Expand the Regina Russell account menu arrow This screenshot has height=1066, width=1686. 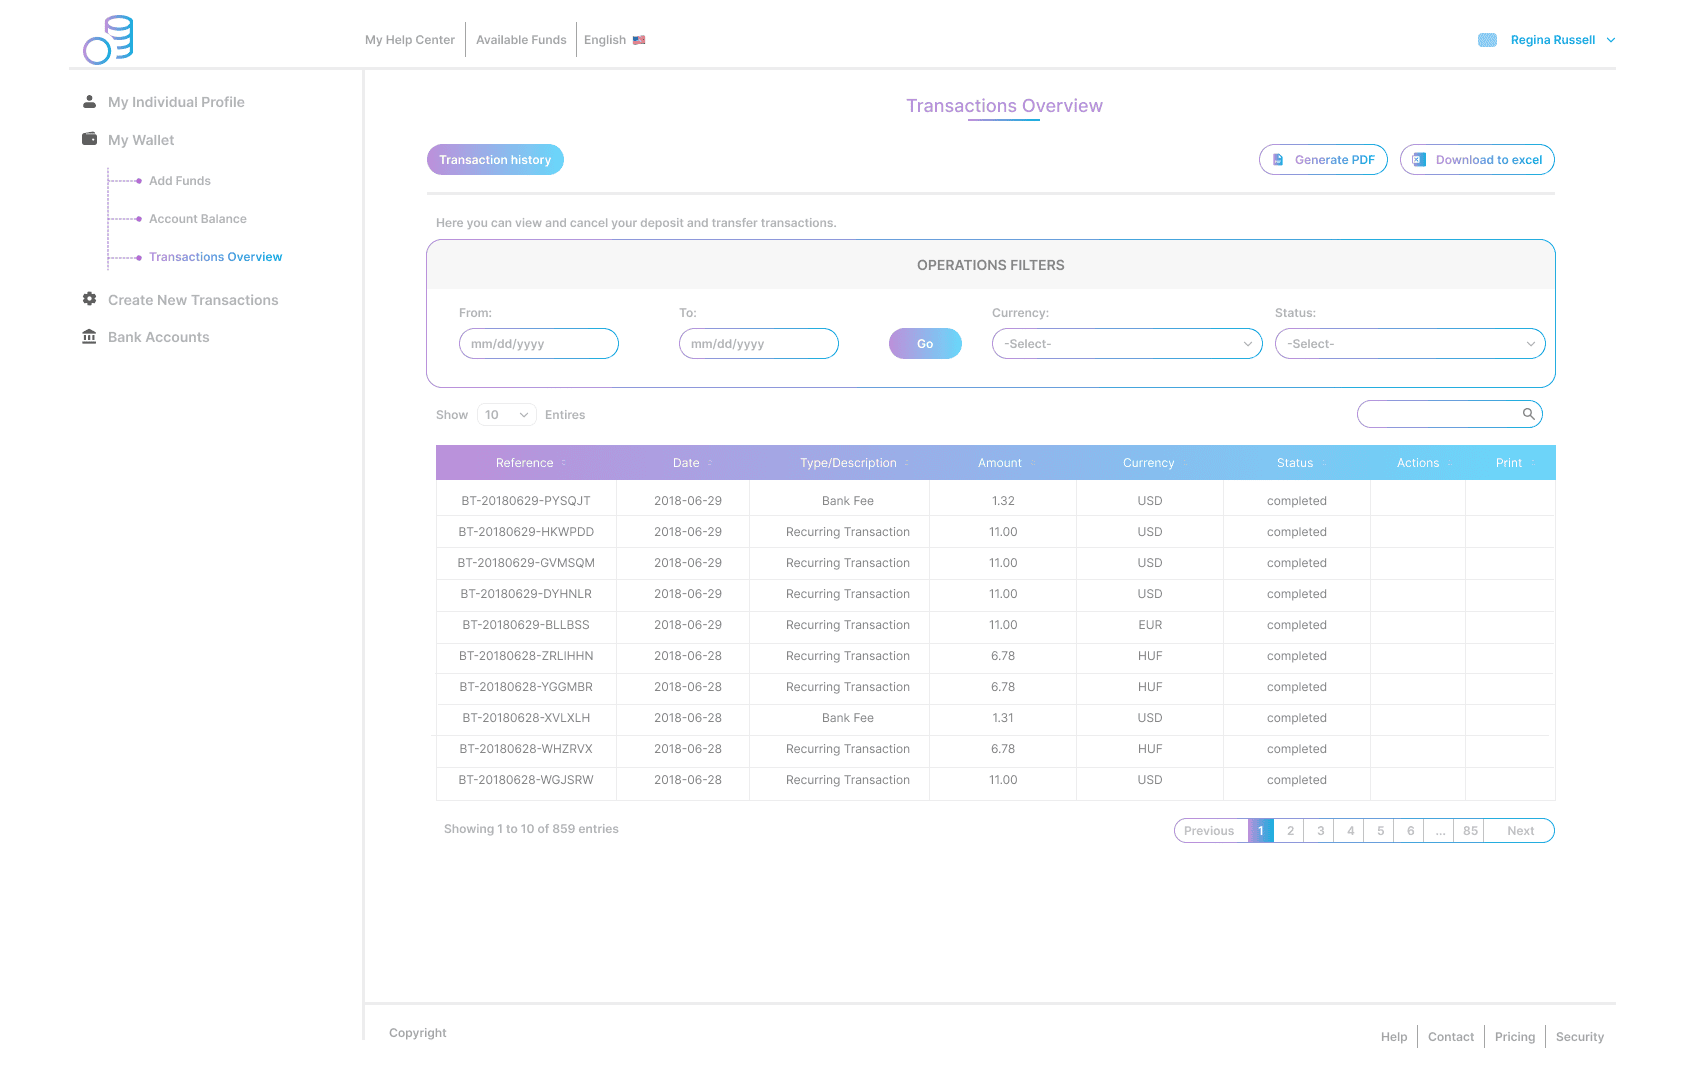pos(1611,40)
